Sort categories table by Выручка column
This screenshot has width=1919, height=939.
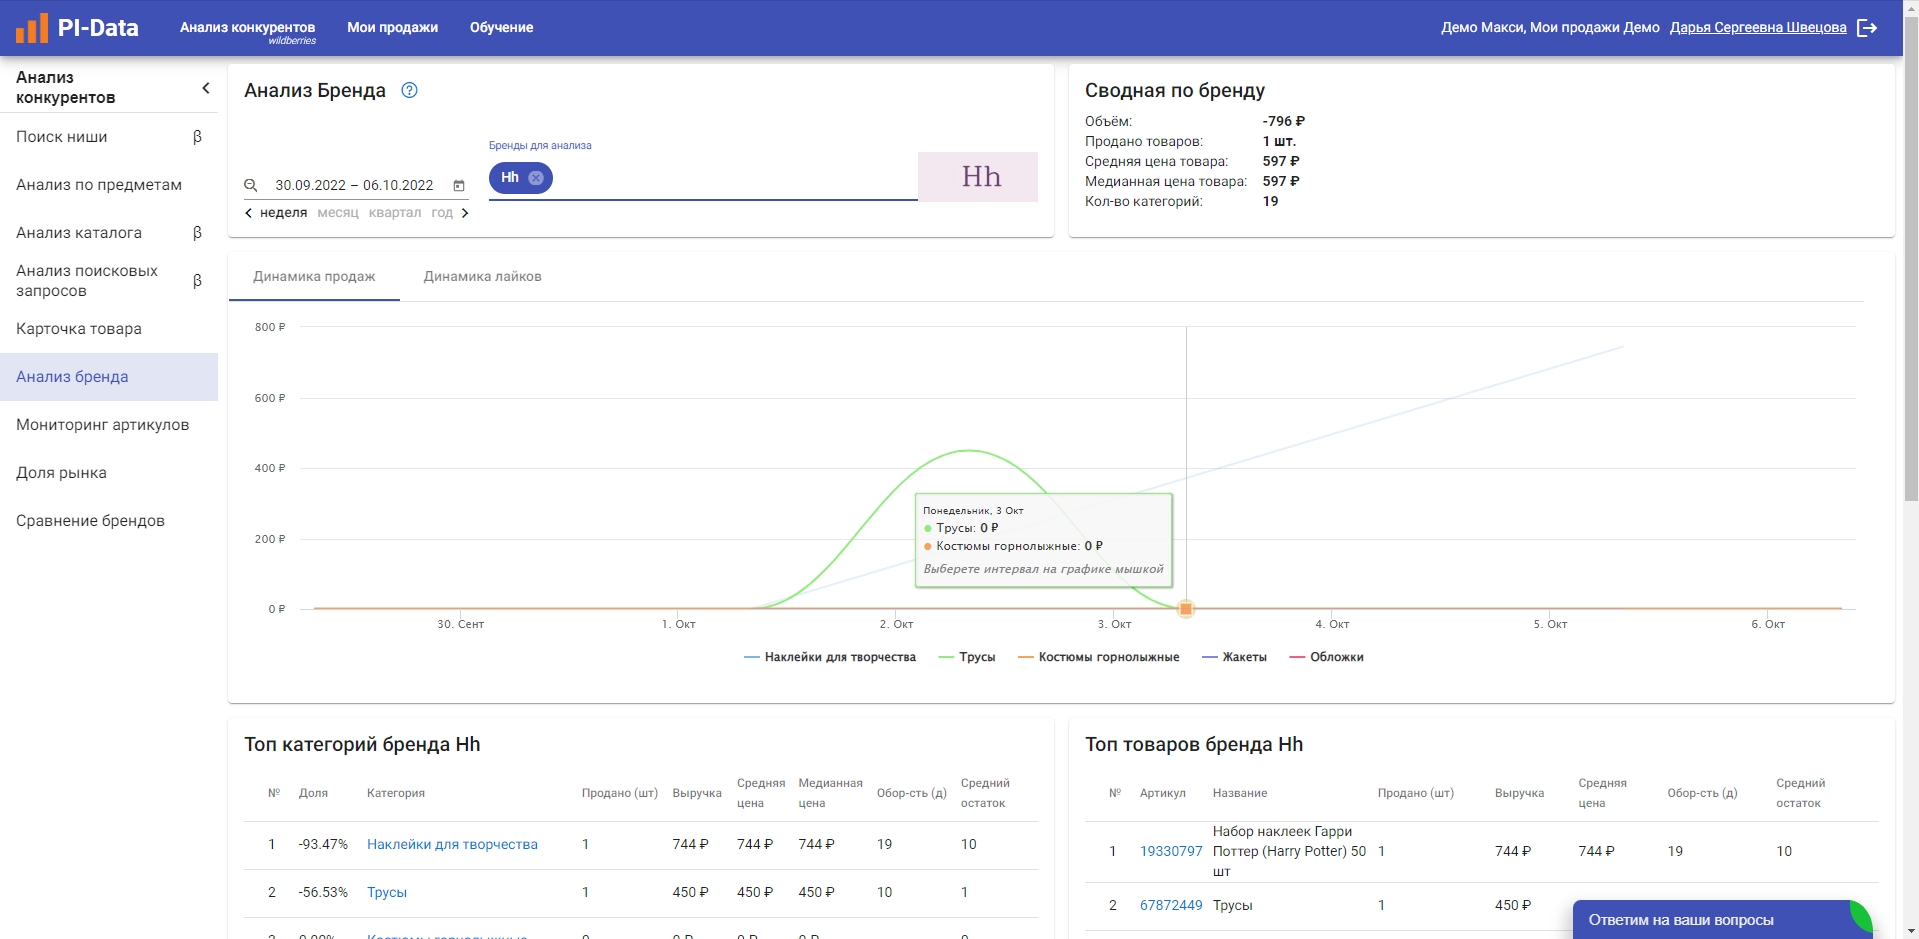pyautogui.click(x=697, y=793)
